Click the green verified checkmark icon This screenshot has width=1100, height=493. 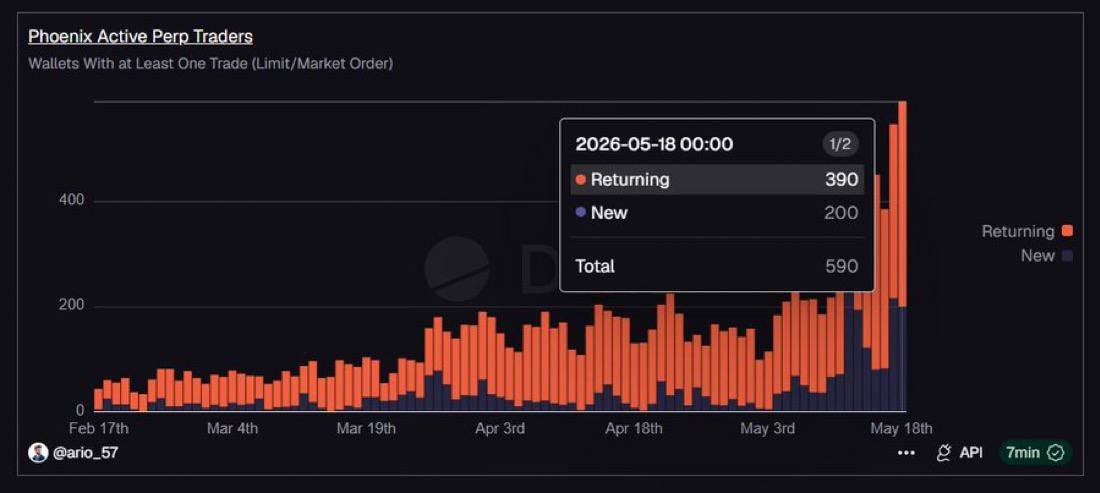pyautogui.click(x=1056, y=453)
